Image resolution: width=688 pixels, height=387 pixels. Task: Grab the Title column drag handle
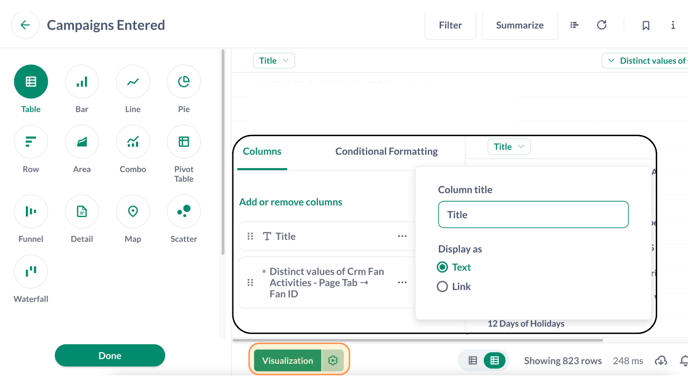click(250, 236)
